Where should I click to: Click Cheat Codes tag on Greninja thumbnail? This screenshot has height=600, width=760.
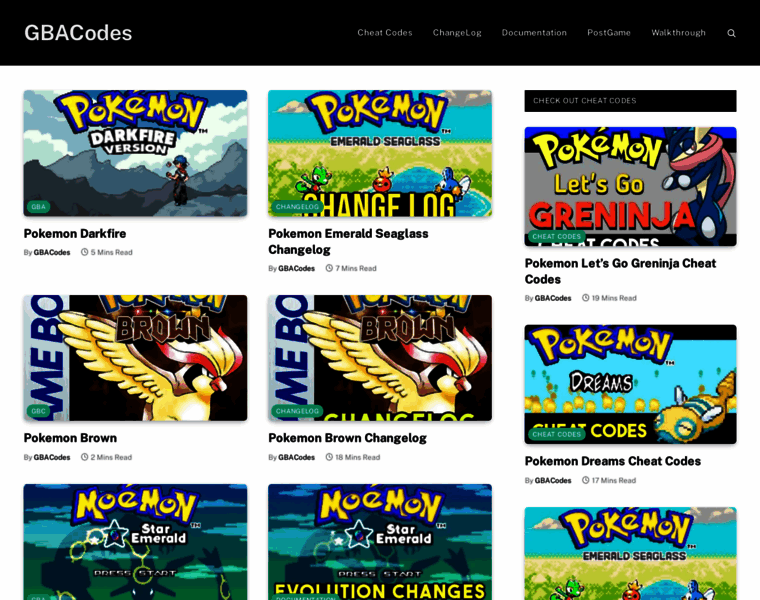[556, 237]
